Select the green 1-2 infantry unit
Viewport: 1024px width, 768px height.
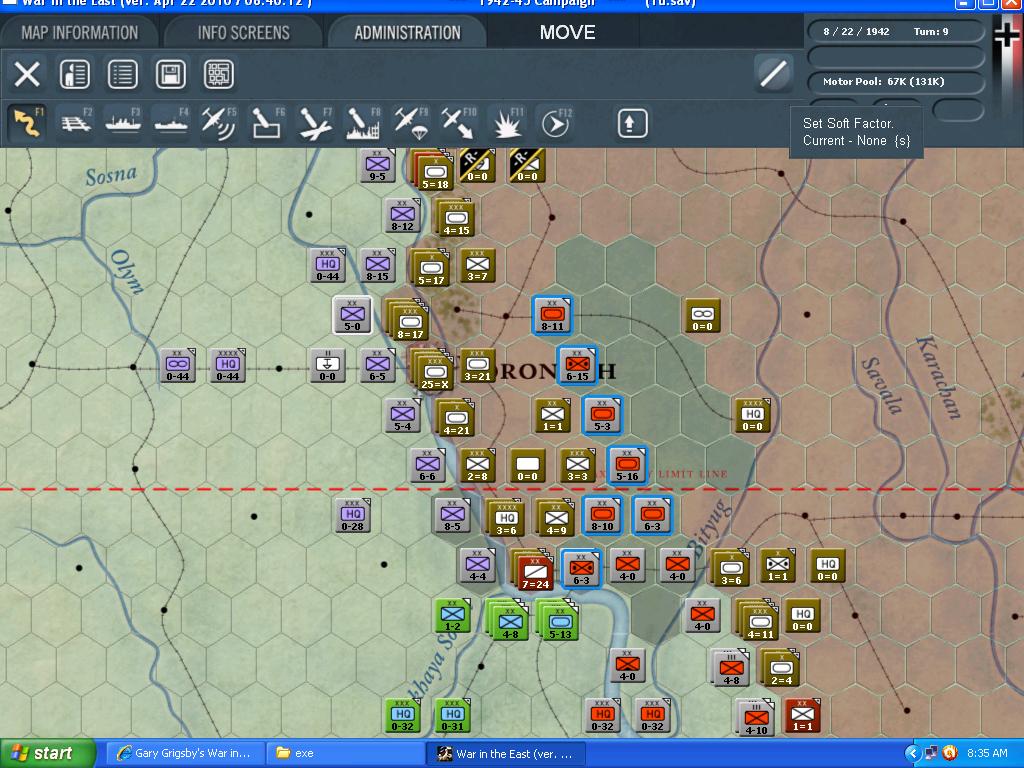click(452, 615)
